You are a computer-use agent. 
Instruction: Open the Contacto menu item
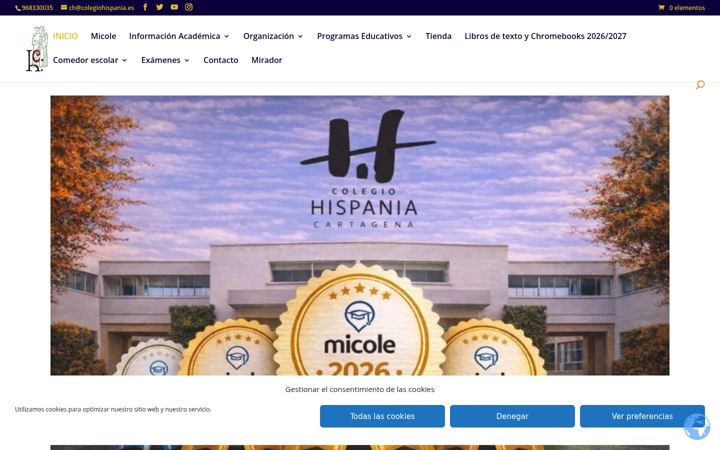pyautogui.click(x=221, y=60)
